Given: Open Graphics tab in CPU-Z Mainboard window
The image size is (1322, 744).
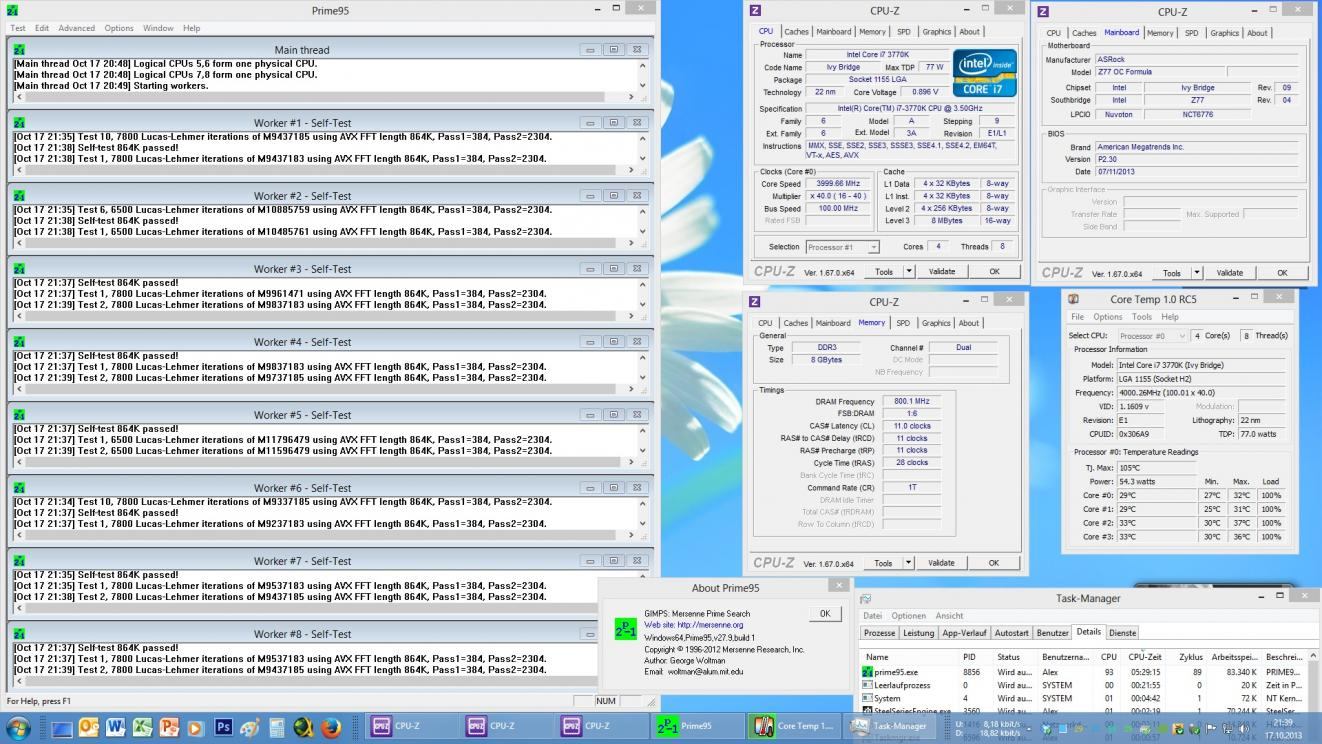Looking at the screenshot, I should [1224, 33].
